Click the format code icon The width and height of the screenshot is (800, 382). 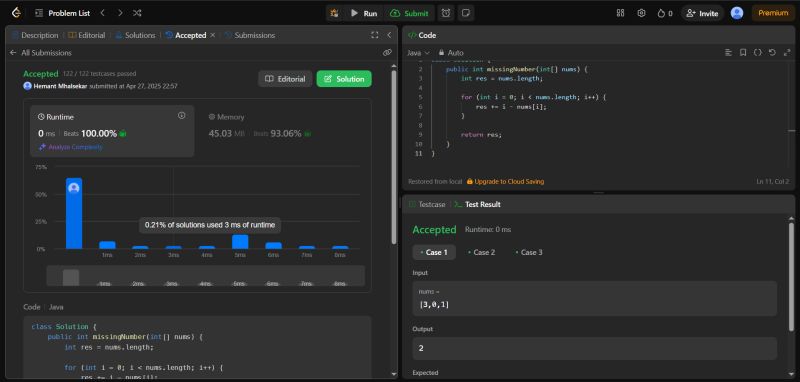pos(728,53)
